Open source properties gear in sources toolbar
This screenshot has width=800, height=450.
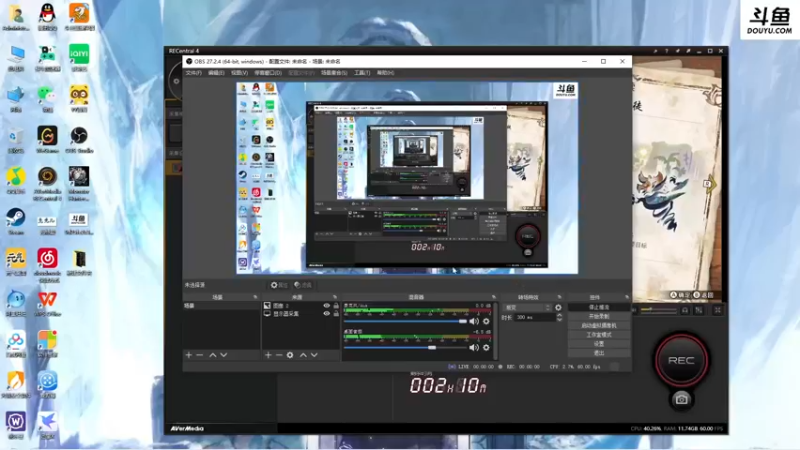coord(290,355)
